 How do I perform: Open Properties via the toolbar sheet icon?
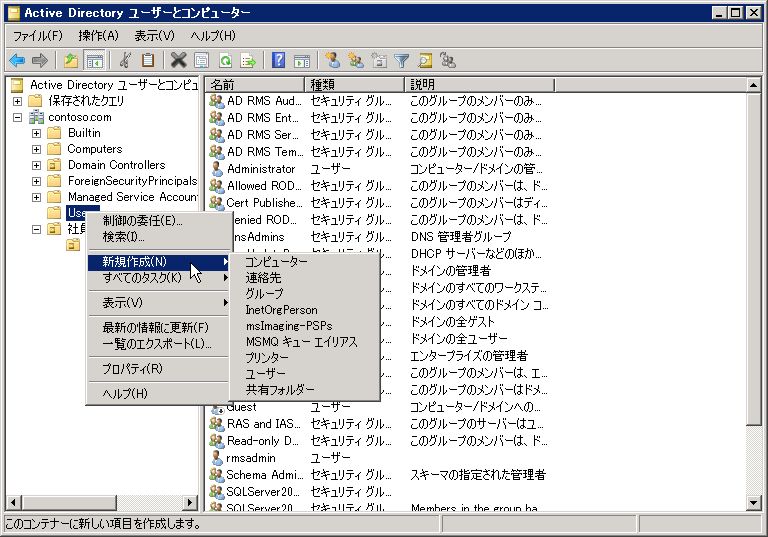(201, 61)
